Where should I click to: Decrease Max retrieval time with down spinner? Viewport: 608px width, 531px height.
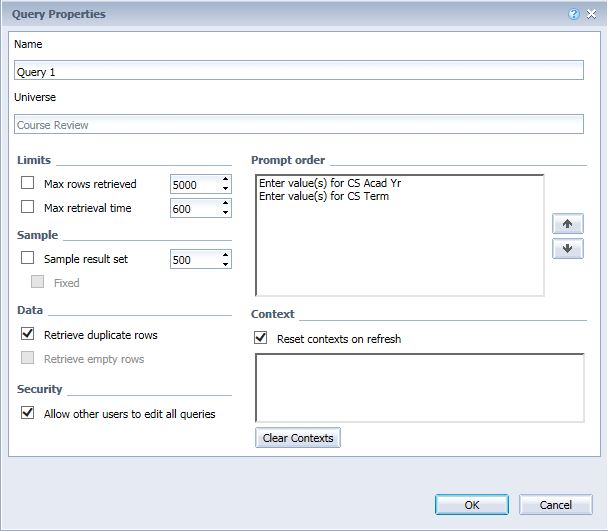tap(225, 213)
